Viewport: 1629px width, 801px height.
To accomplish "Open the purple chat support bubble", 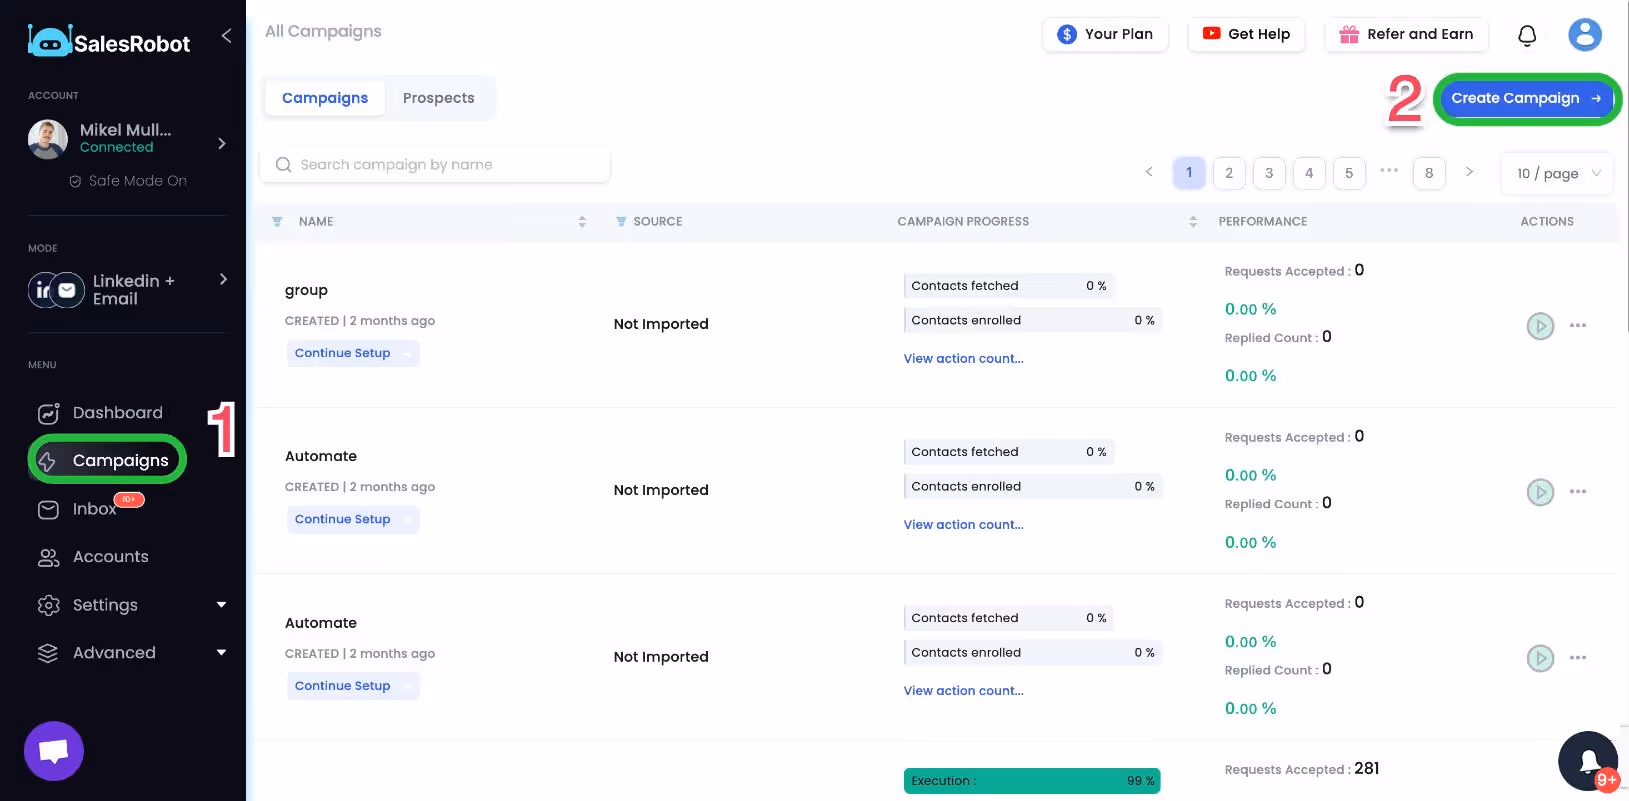I will pyautogui.click(x=54, y=751).
